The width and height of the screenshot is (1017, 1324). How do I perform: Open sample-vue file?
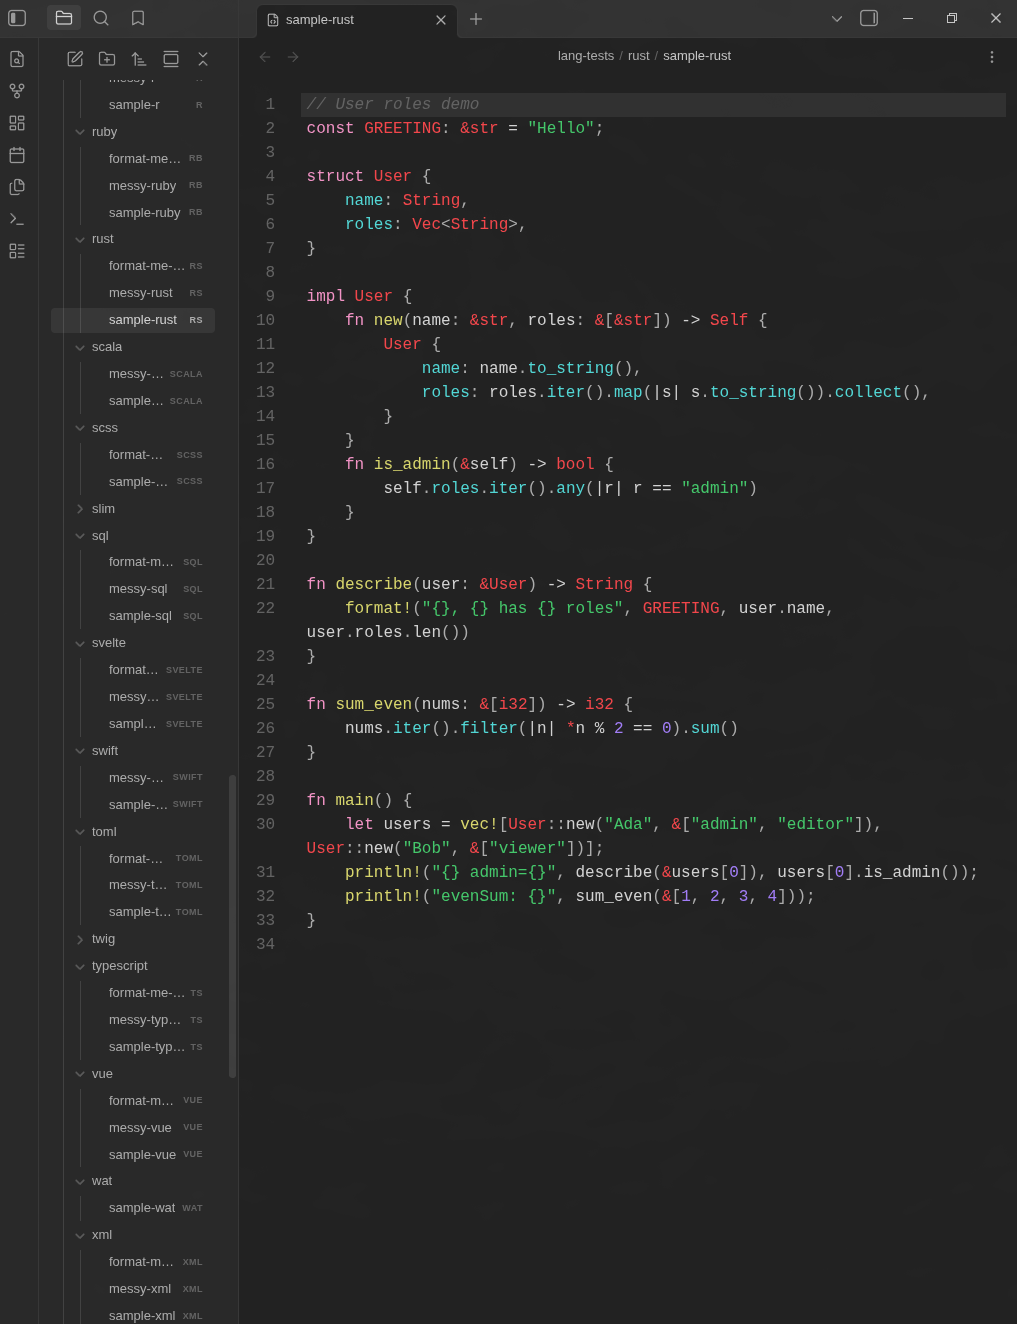click(x=133, y=1155)
